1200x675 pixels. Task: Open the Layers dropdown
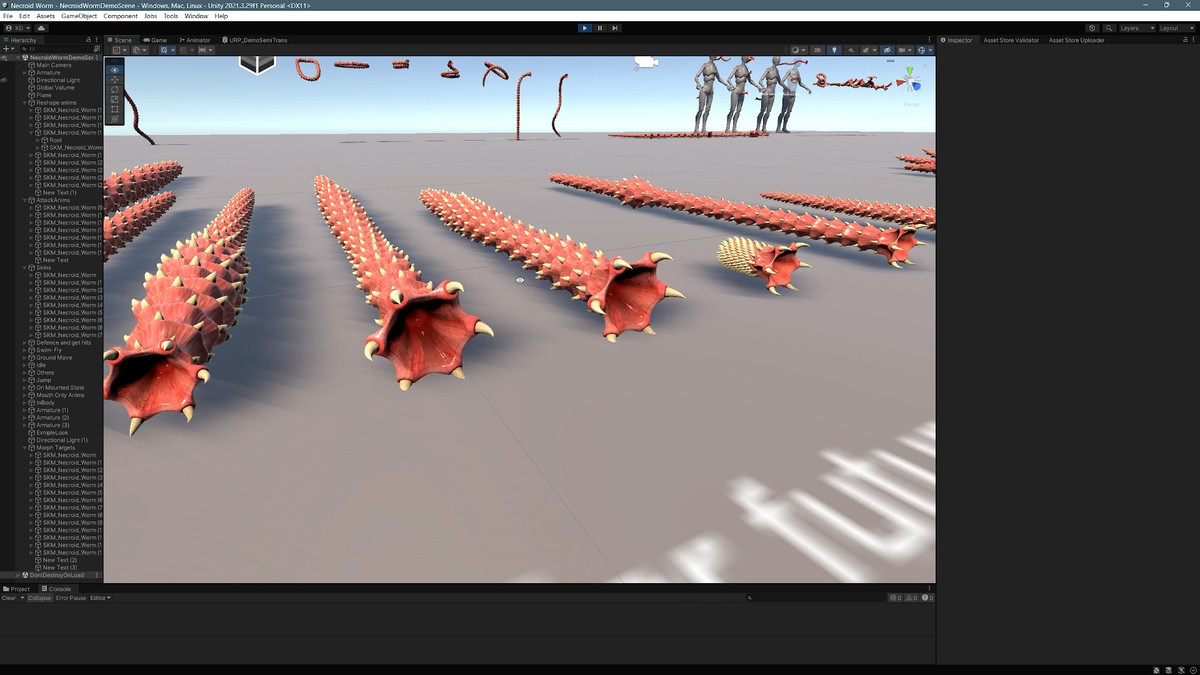coord(1136,28)
